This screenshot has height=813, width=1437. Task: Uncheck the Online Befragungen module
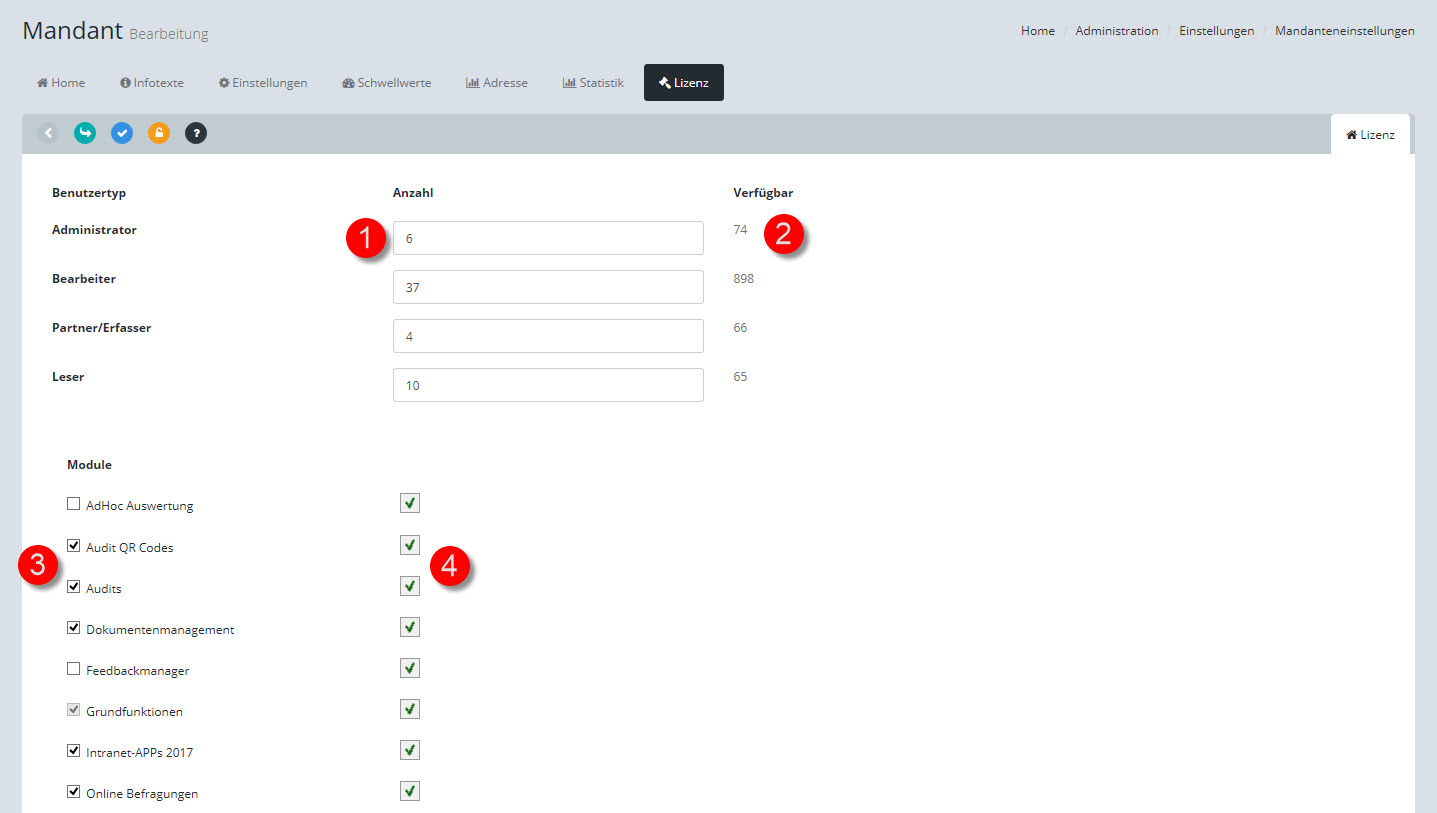[73, 792]
